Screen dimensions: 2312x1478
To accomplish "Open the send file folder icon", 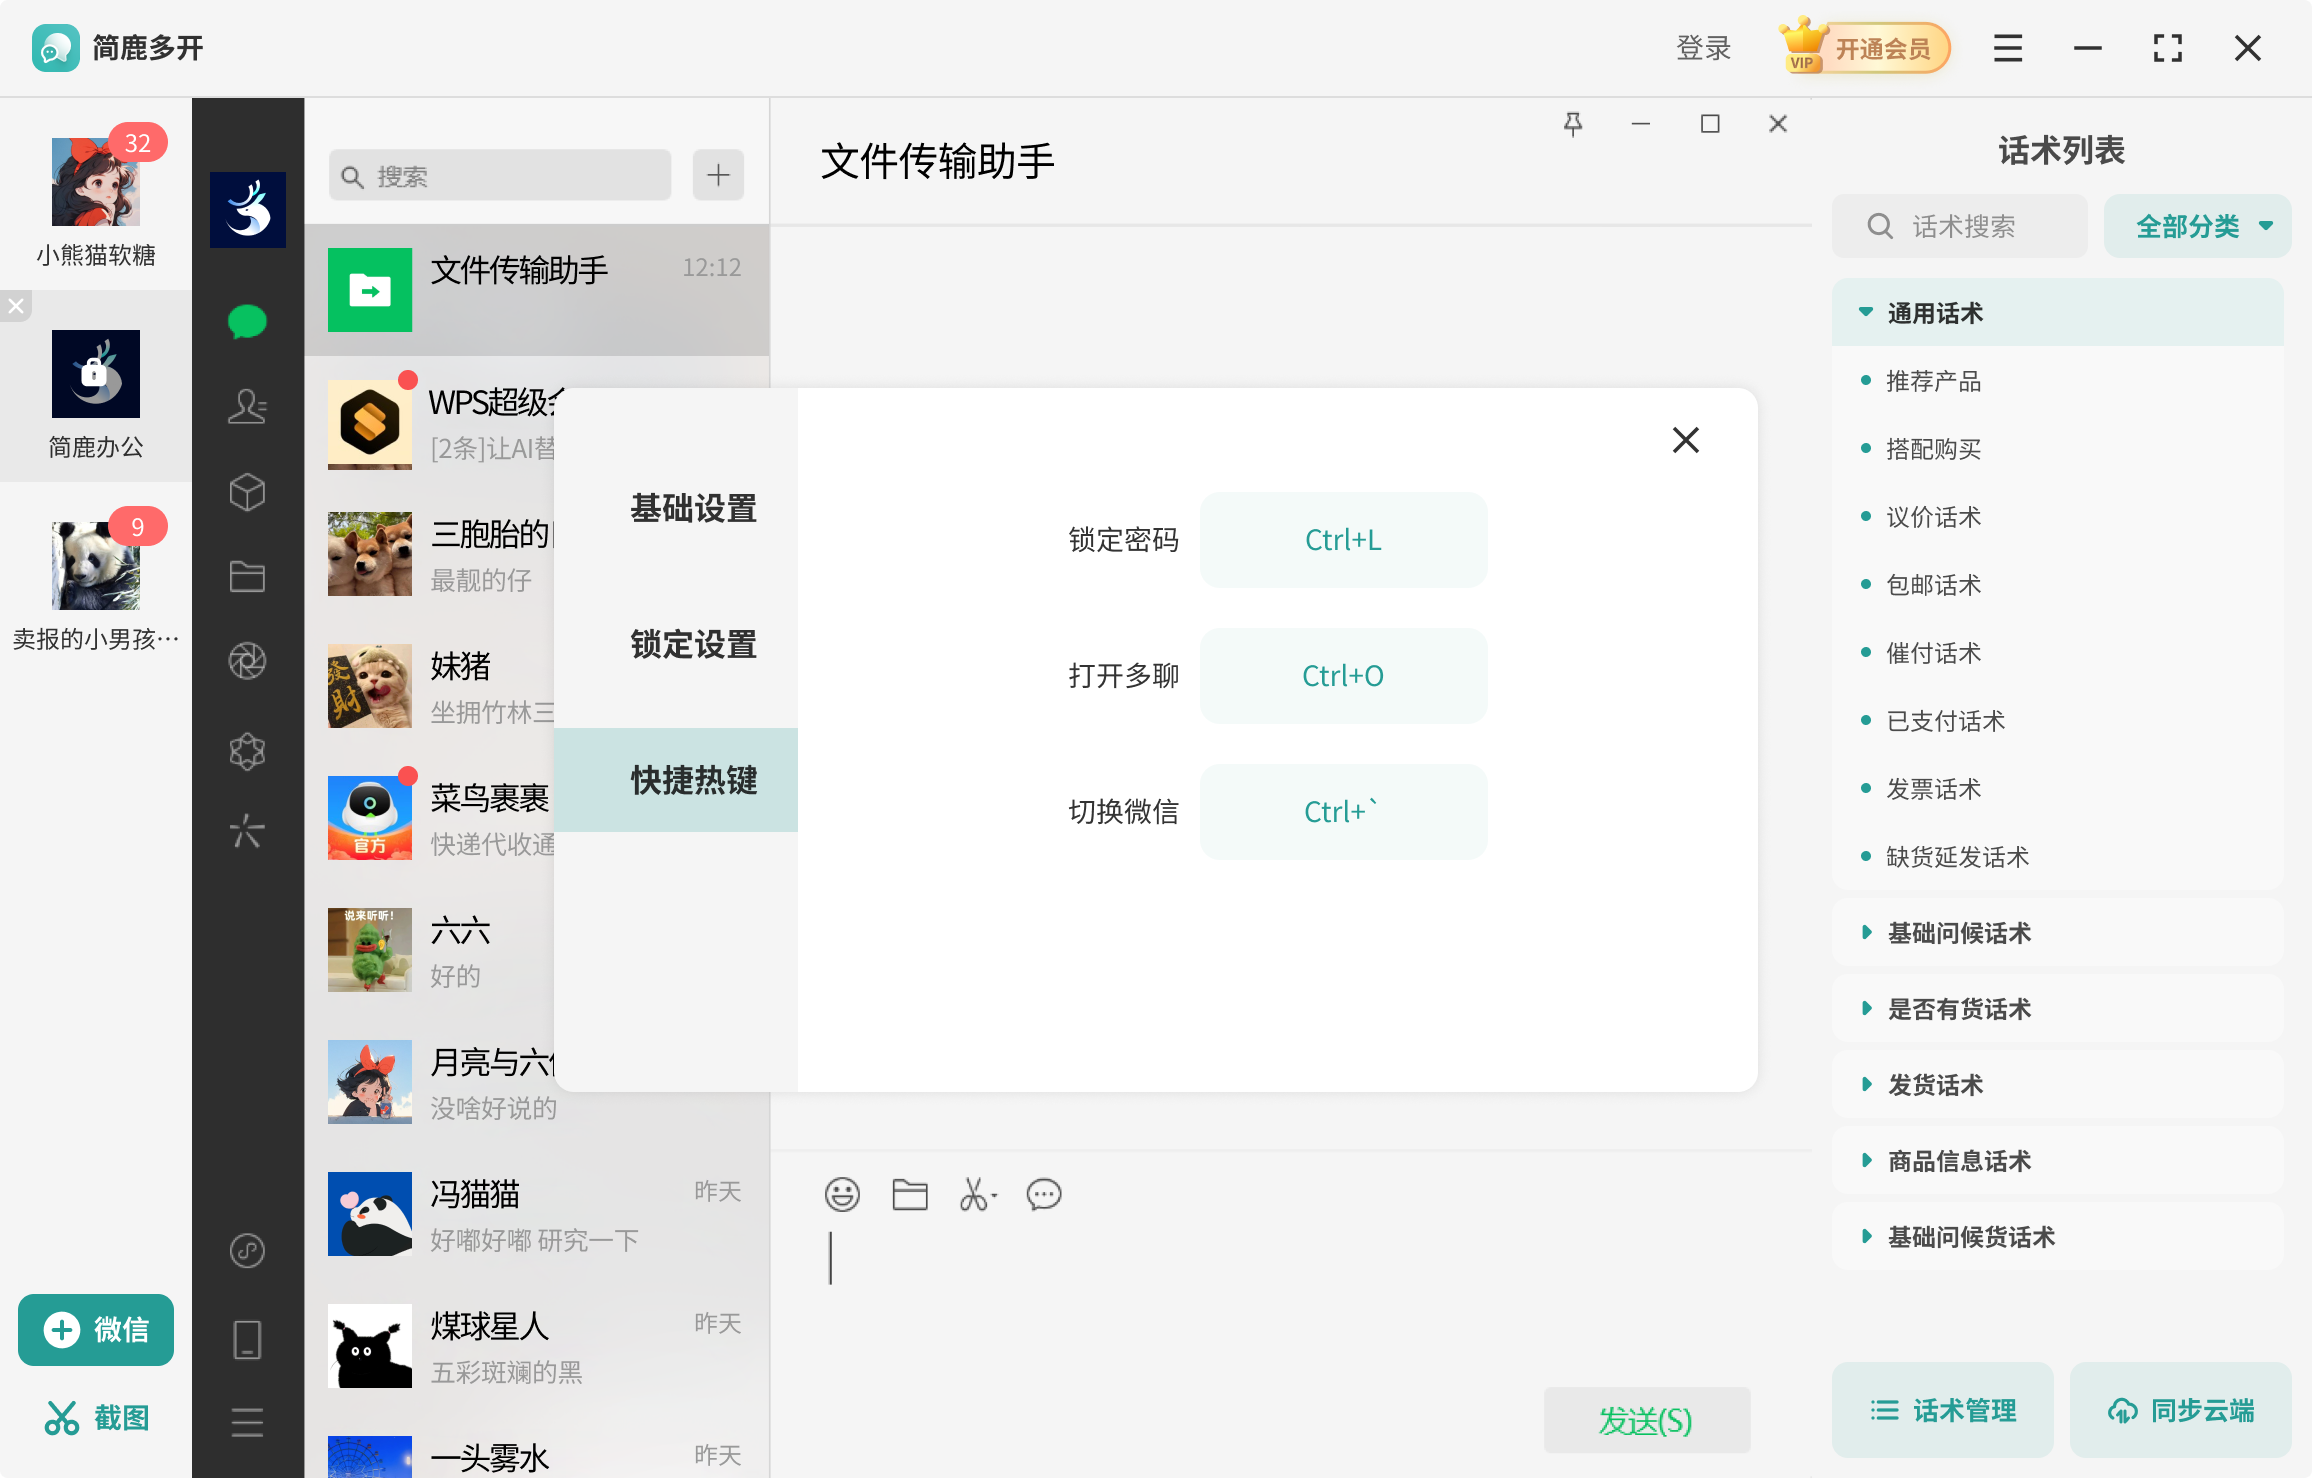I will [909, 1194].
